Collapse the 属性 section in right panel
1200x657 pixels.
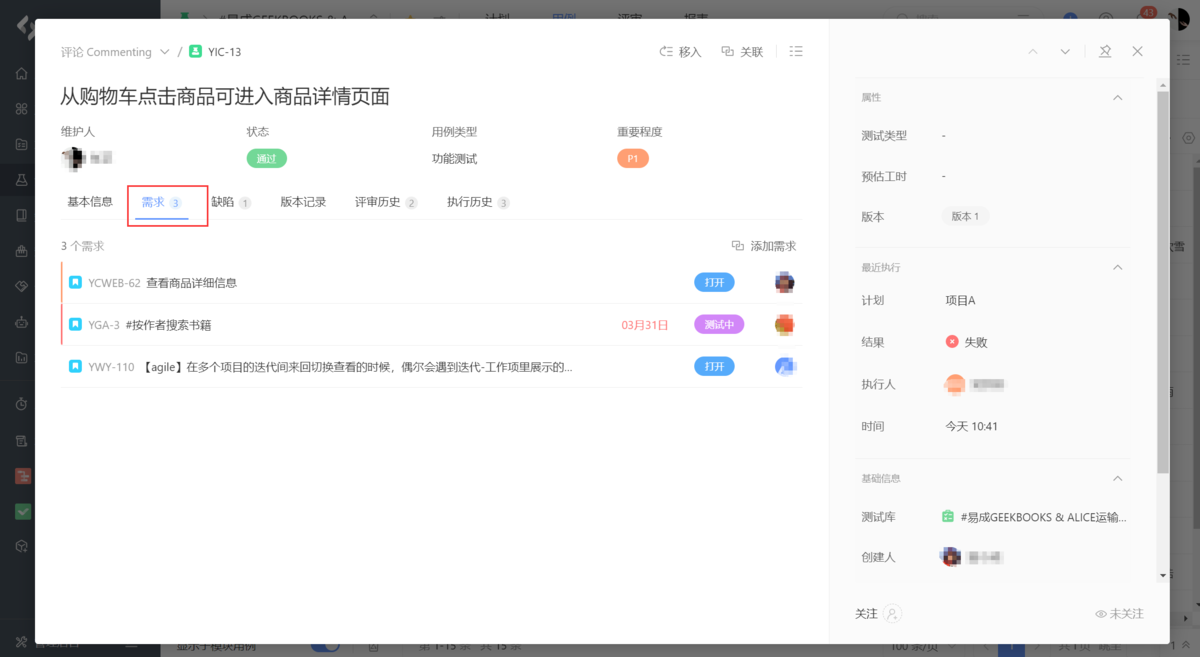click(1118, 97)
